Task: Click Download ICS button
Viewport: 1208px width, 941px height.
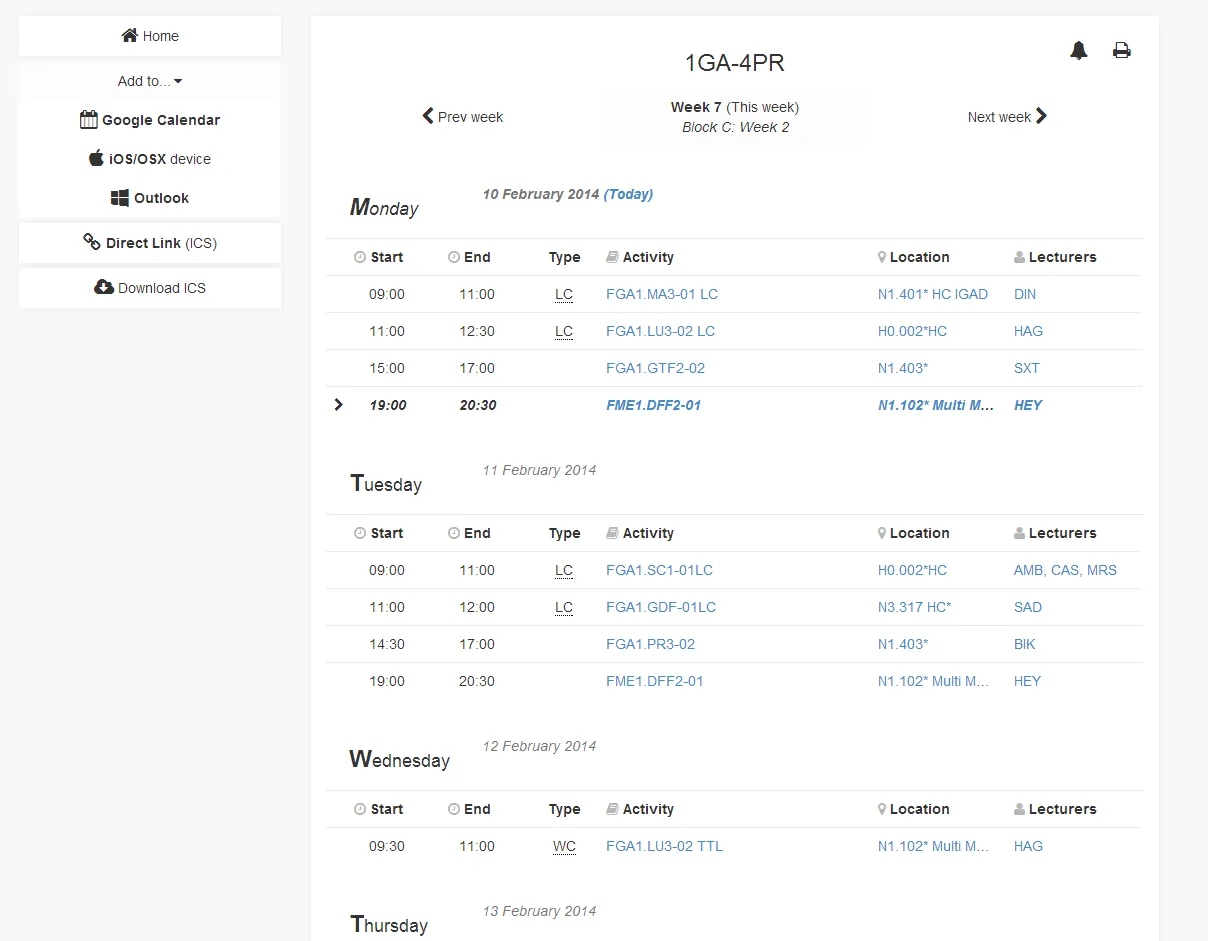Action: [x=150, y=288]
